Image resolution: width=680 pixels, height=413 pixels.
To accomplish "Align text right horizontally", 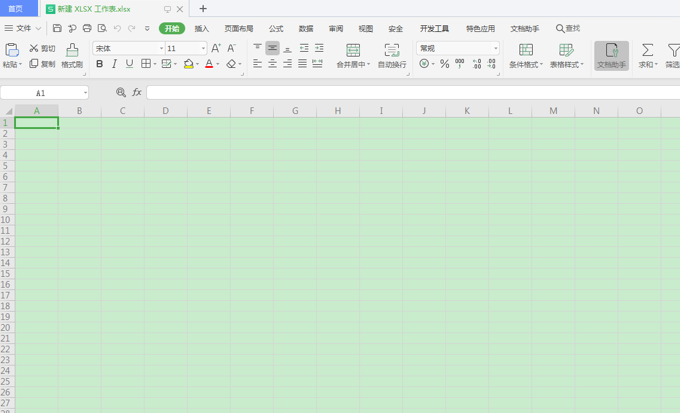I will coord(287,64).
